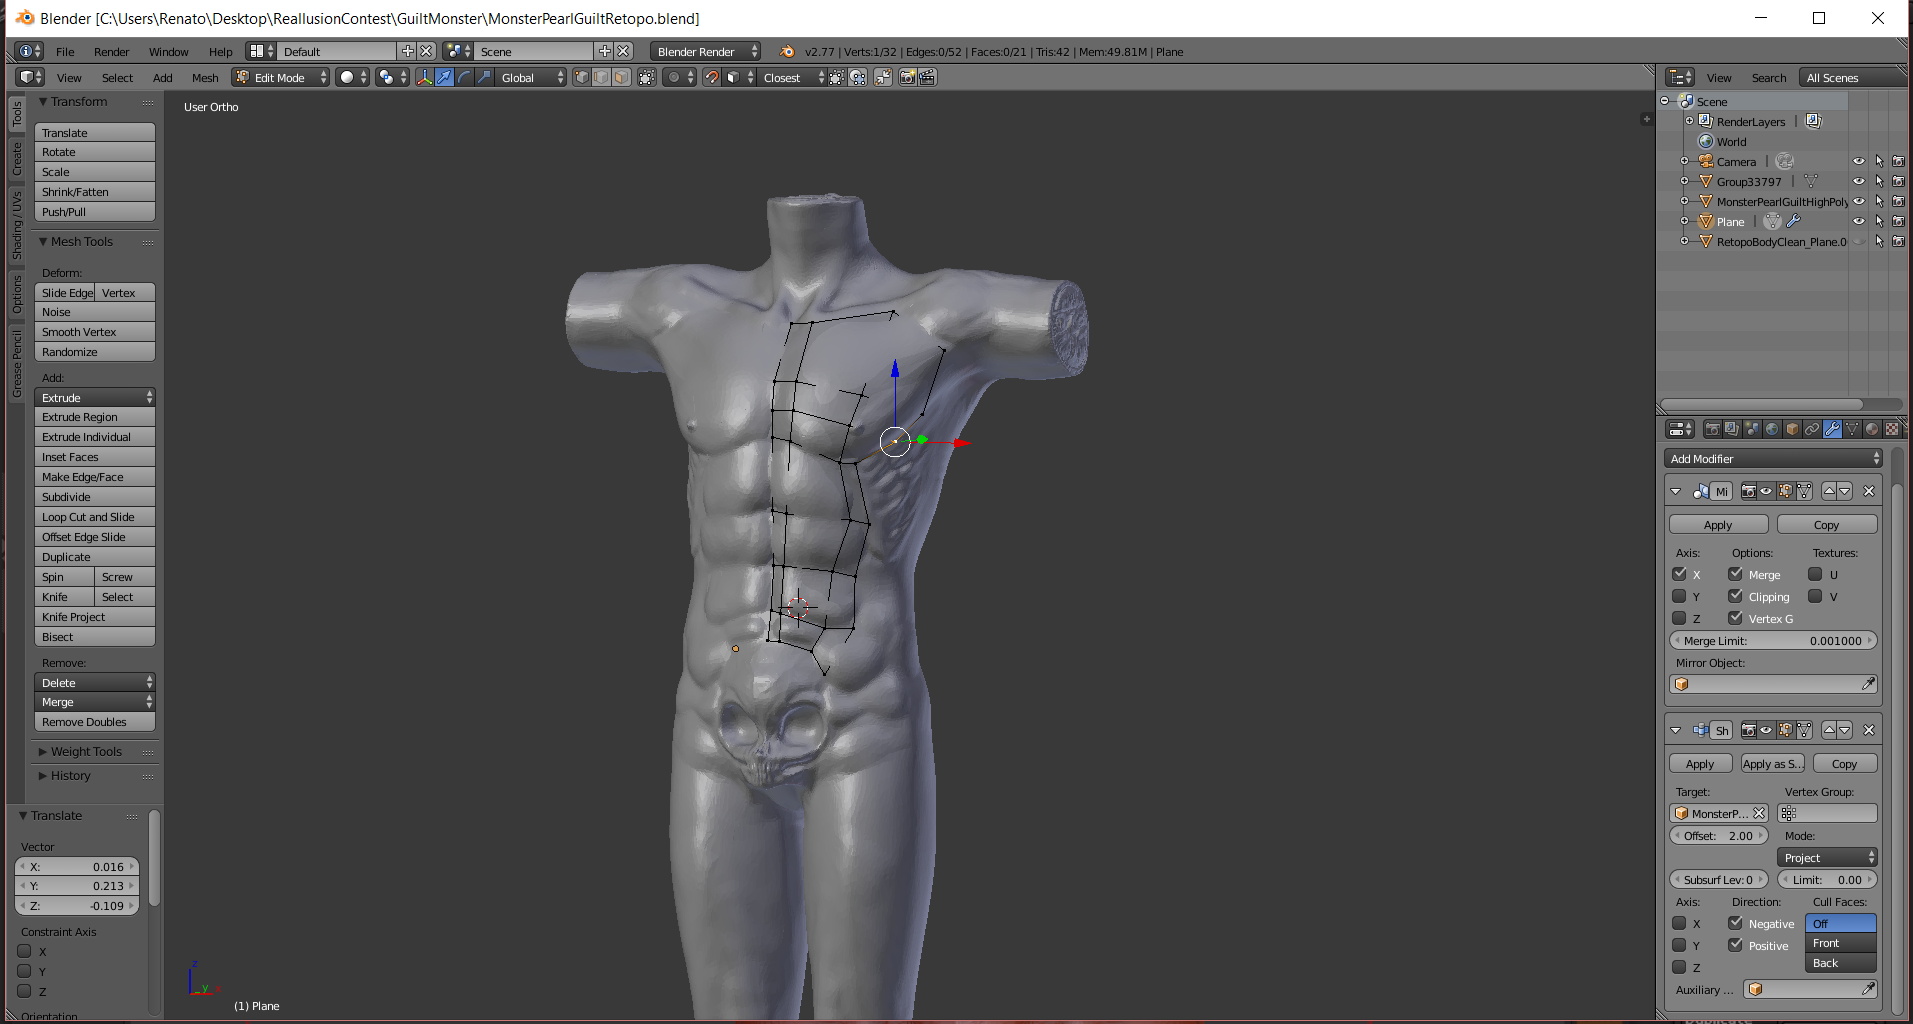Open the Closest snap target dropdown
This screenshot has height=1024, width=1913.
793,77
